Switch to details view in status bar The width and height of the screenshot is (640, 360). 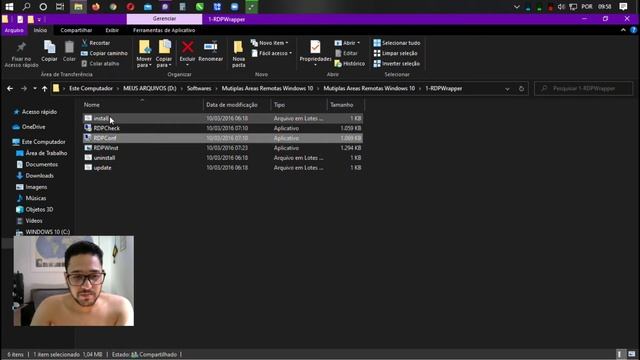coord(620,354)
